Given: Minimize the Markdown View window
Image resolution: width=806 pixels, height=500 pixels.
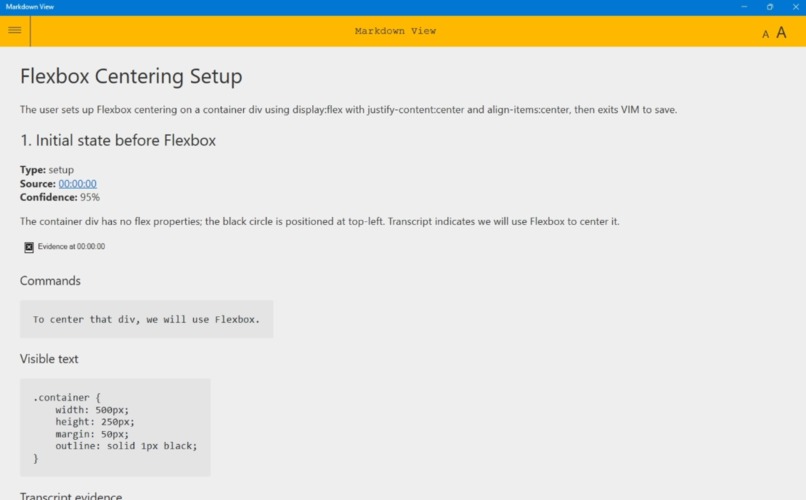Looking at the screenshot, I should (x=744, y=7).
